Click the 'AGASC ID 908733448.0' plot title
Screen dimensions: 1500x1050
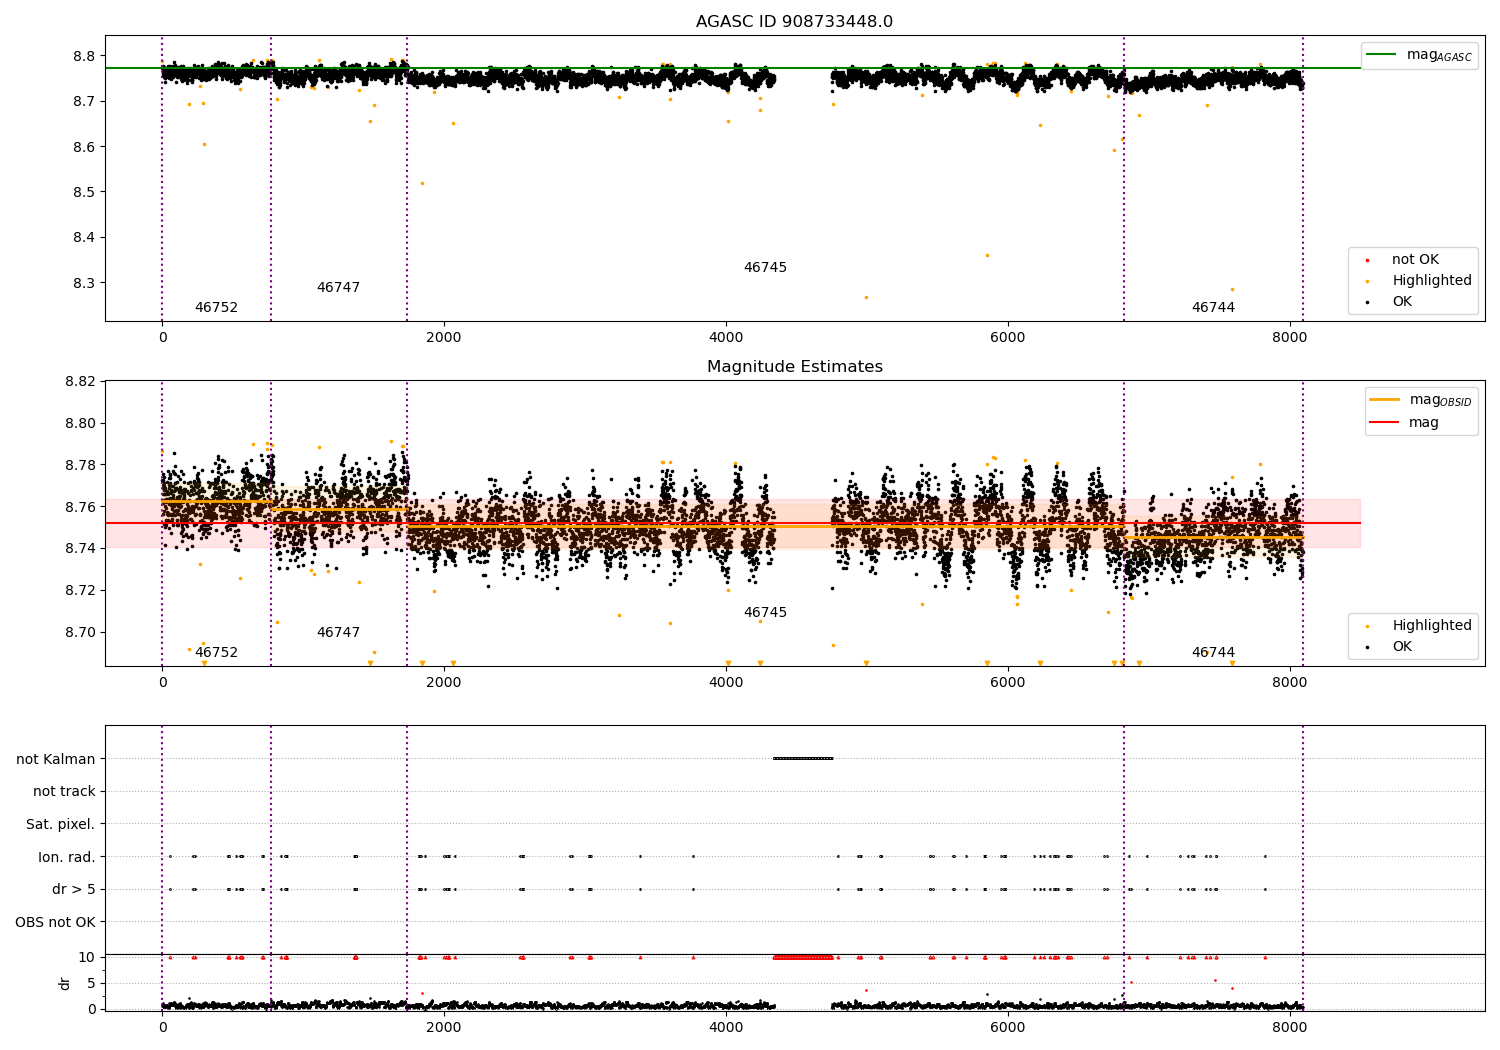click(795, 22)
